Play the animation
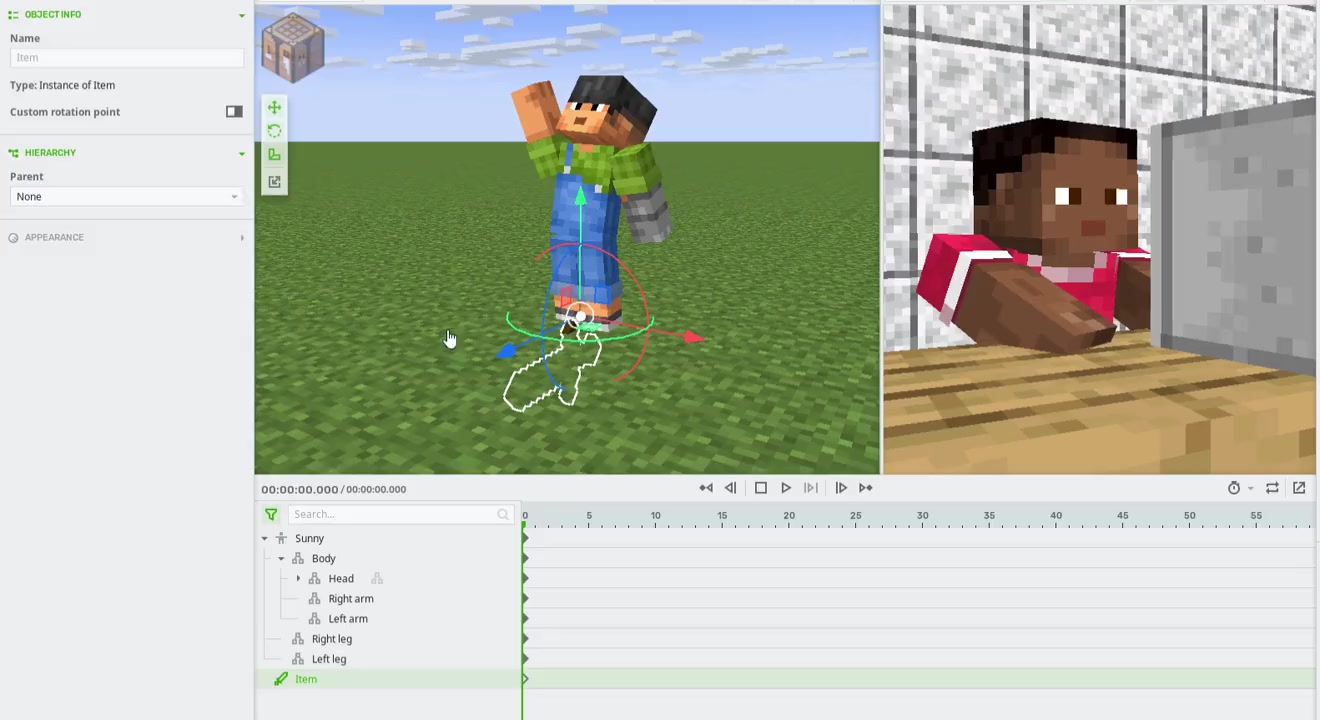 pos(786,488)
